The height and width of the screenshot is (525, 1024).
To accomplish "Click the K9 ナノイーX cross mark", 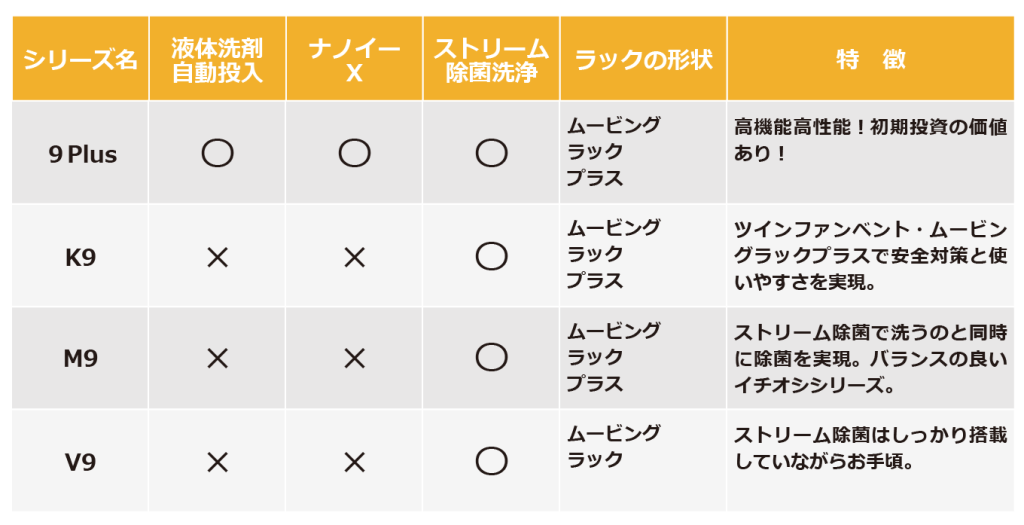I will pyautogui.click(x=354, y=257).
